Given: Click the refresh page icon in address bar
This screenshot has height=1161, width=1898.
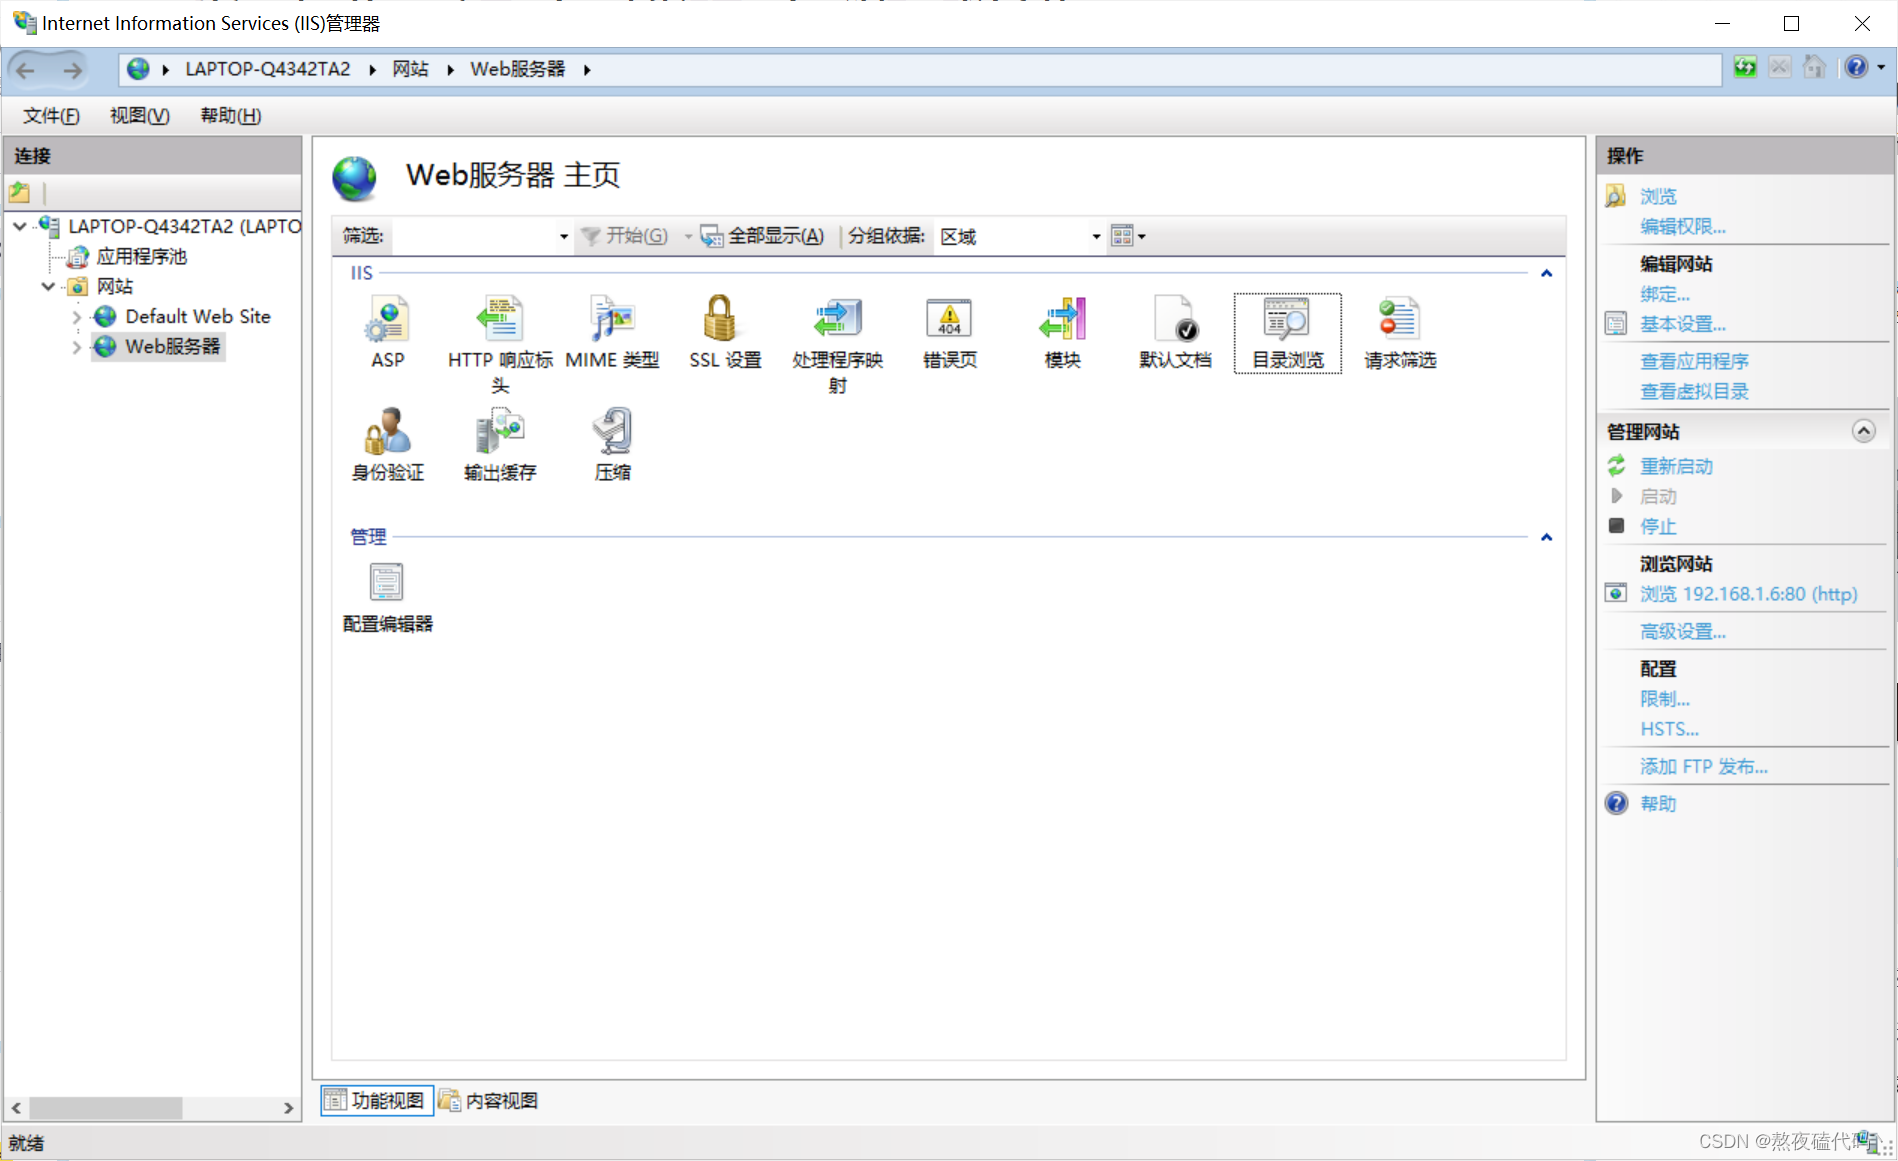Looking at the screenshot, I should coord(1745,68).
